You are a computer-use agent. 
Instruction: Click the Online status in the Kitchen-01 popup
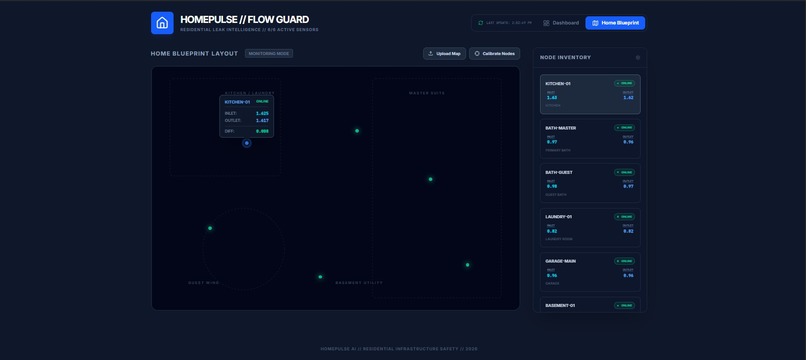point(262,101)
